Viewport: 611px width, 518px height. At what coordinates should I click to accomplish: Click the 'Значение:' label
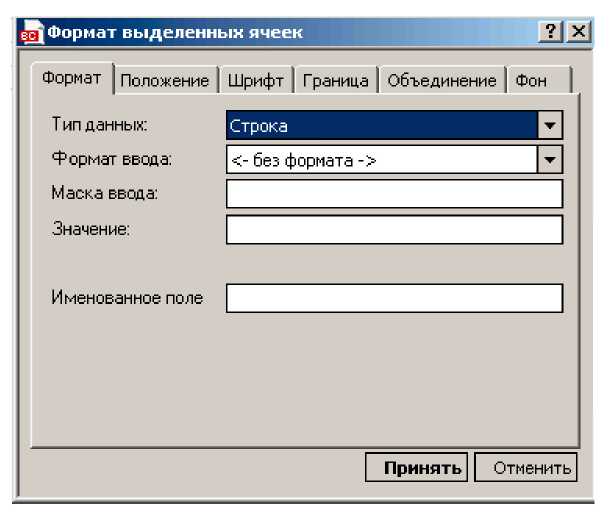coord(91,229)
